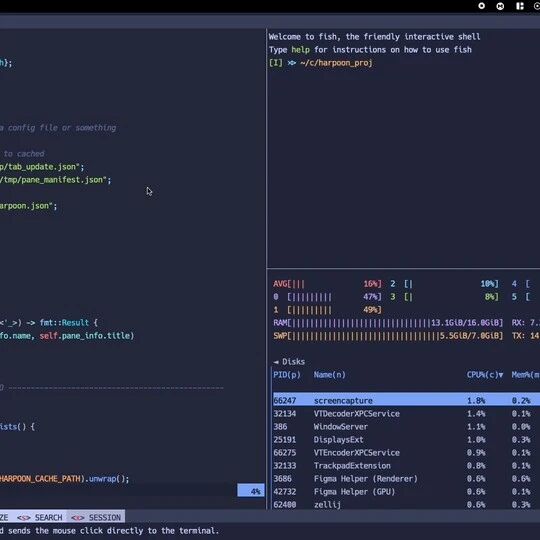Click the fish prompt path ~/c/harpoon_proj
Viewport: 540px width, 540px height.
[x=336, y=63]
